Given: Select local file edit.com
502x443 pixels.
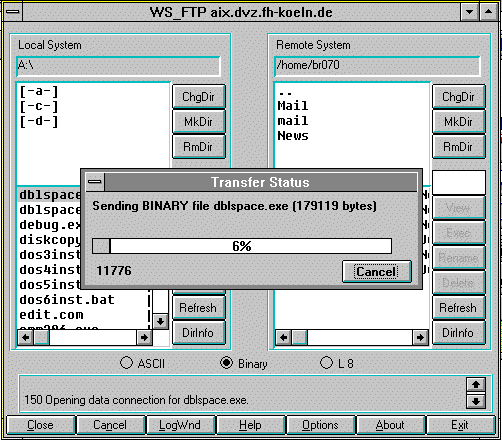Looking at the screenshot, I should [x=51, y=315].
